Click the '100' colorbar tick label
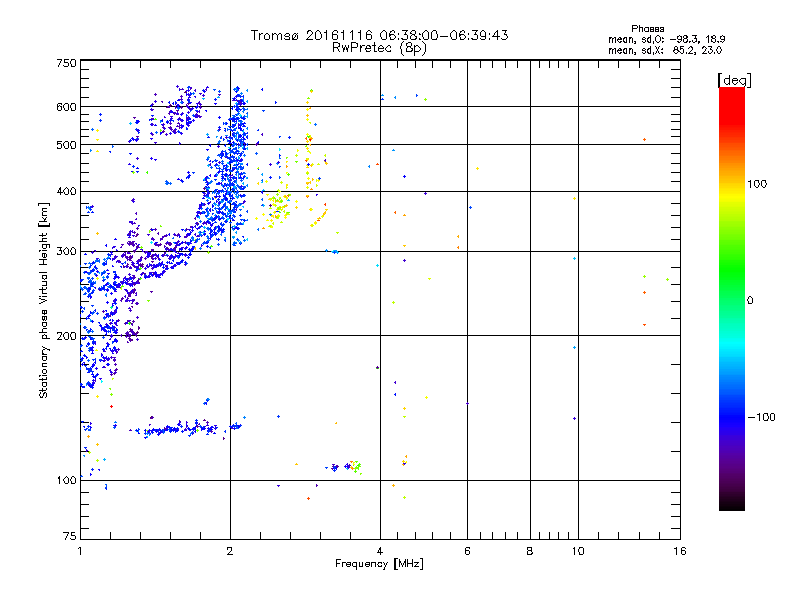The height and width of the screenshot is (600, 800). click(757, 184)
